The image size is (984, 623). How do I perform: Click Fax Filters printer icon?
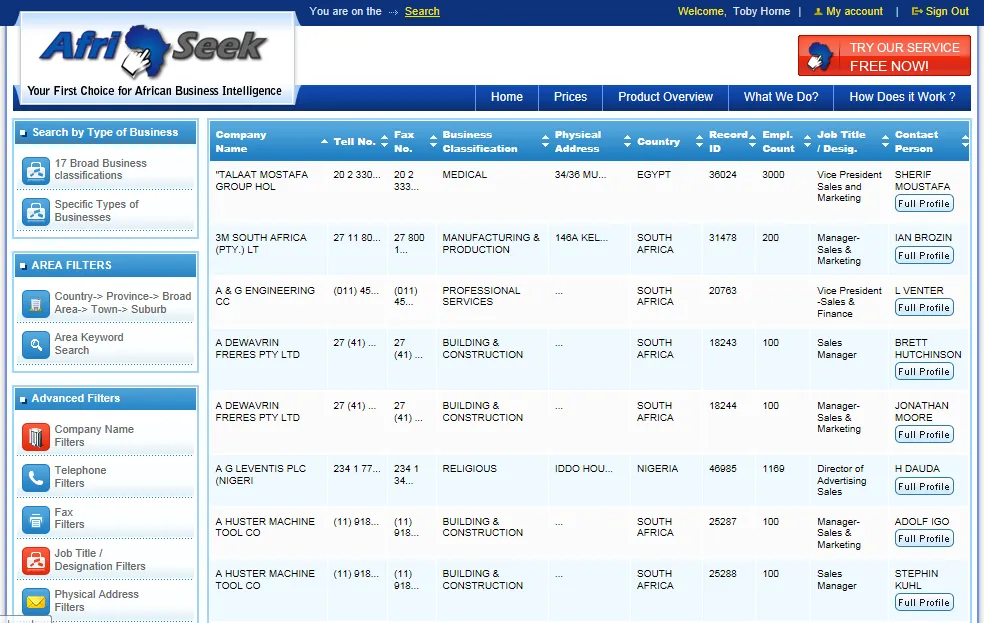click(36, 519)
